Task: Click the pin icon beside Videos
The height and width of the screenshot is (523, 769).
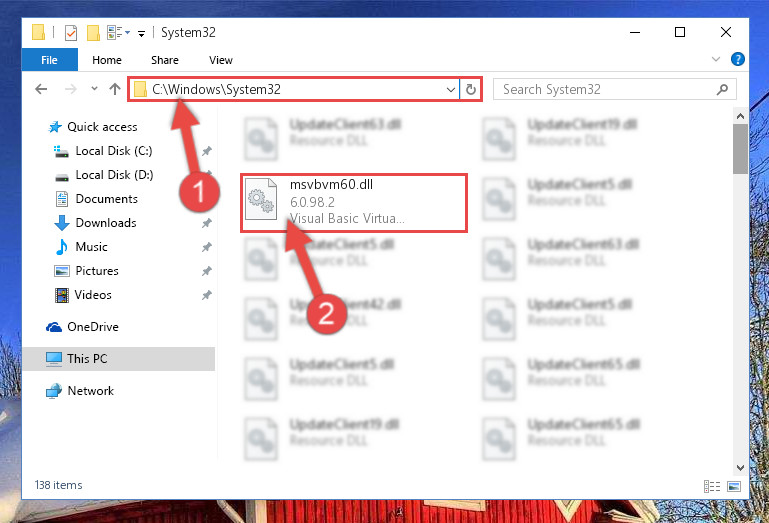Action: [207, 295]
